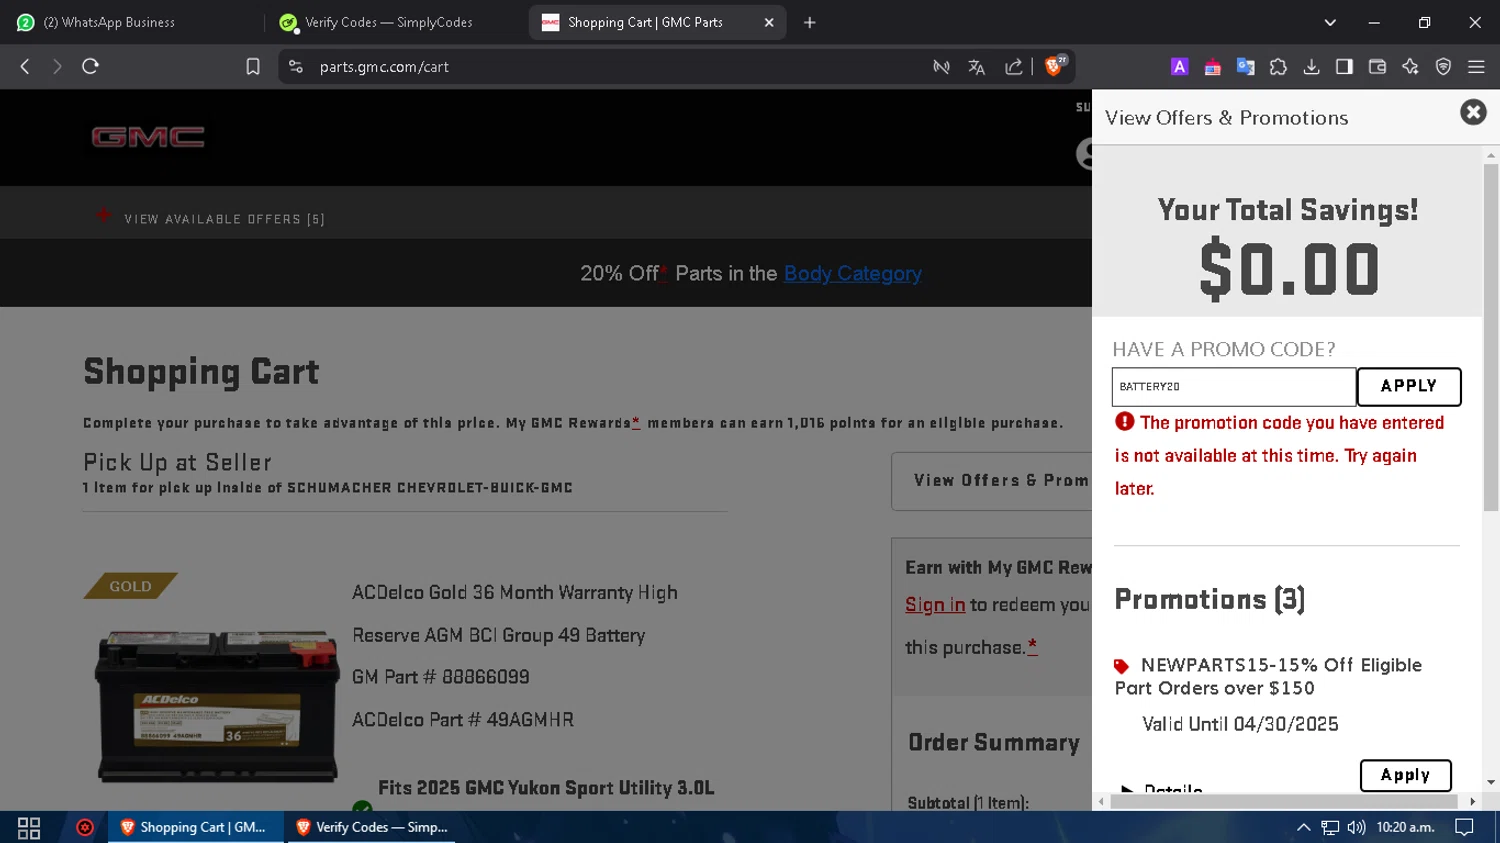Image resolution: width=1500 pixels, height=843 pixels.
Task: Show hidden system tray icons
Action: click(x=1303, y=827)
